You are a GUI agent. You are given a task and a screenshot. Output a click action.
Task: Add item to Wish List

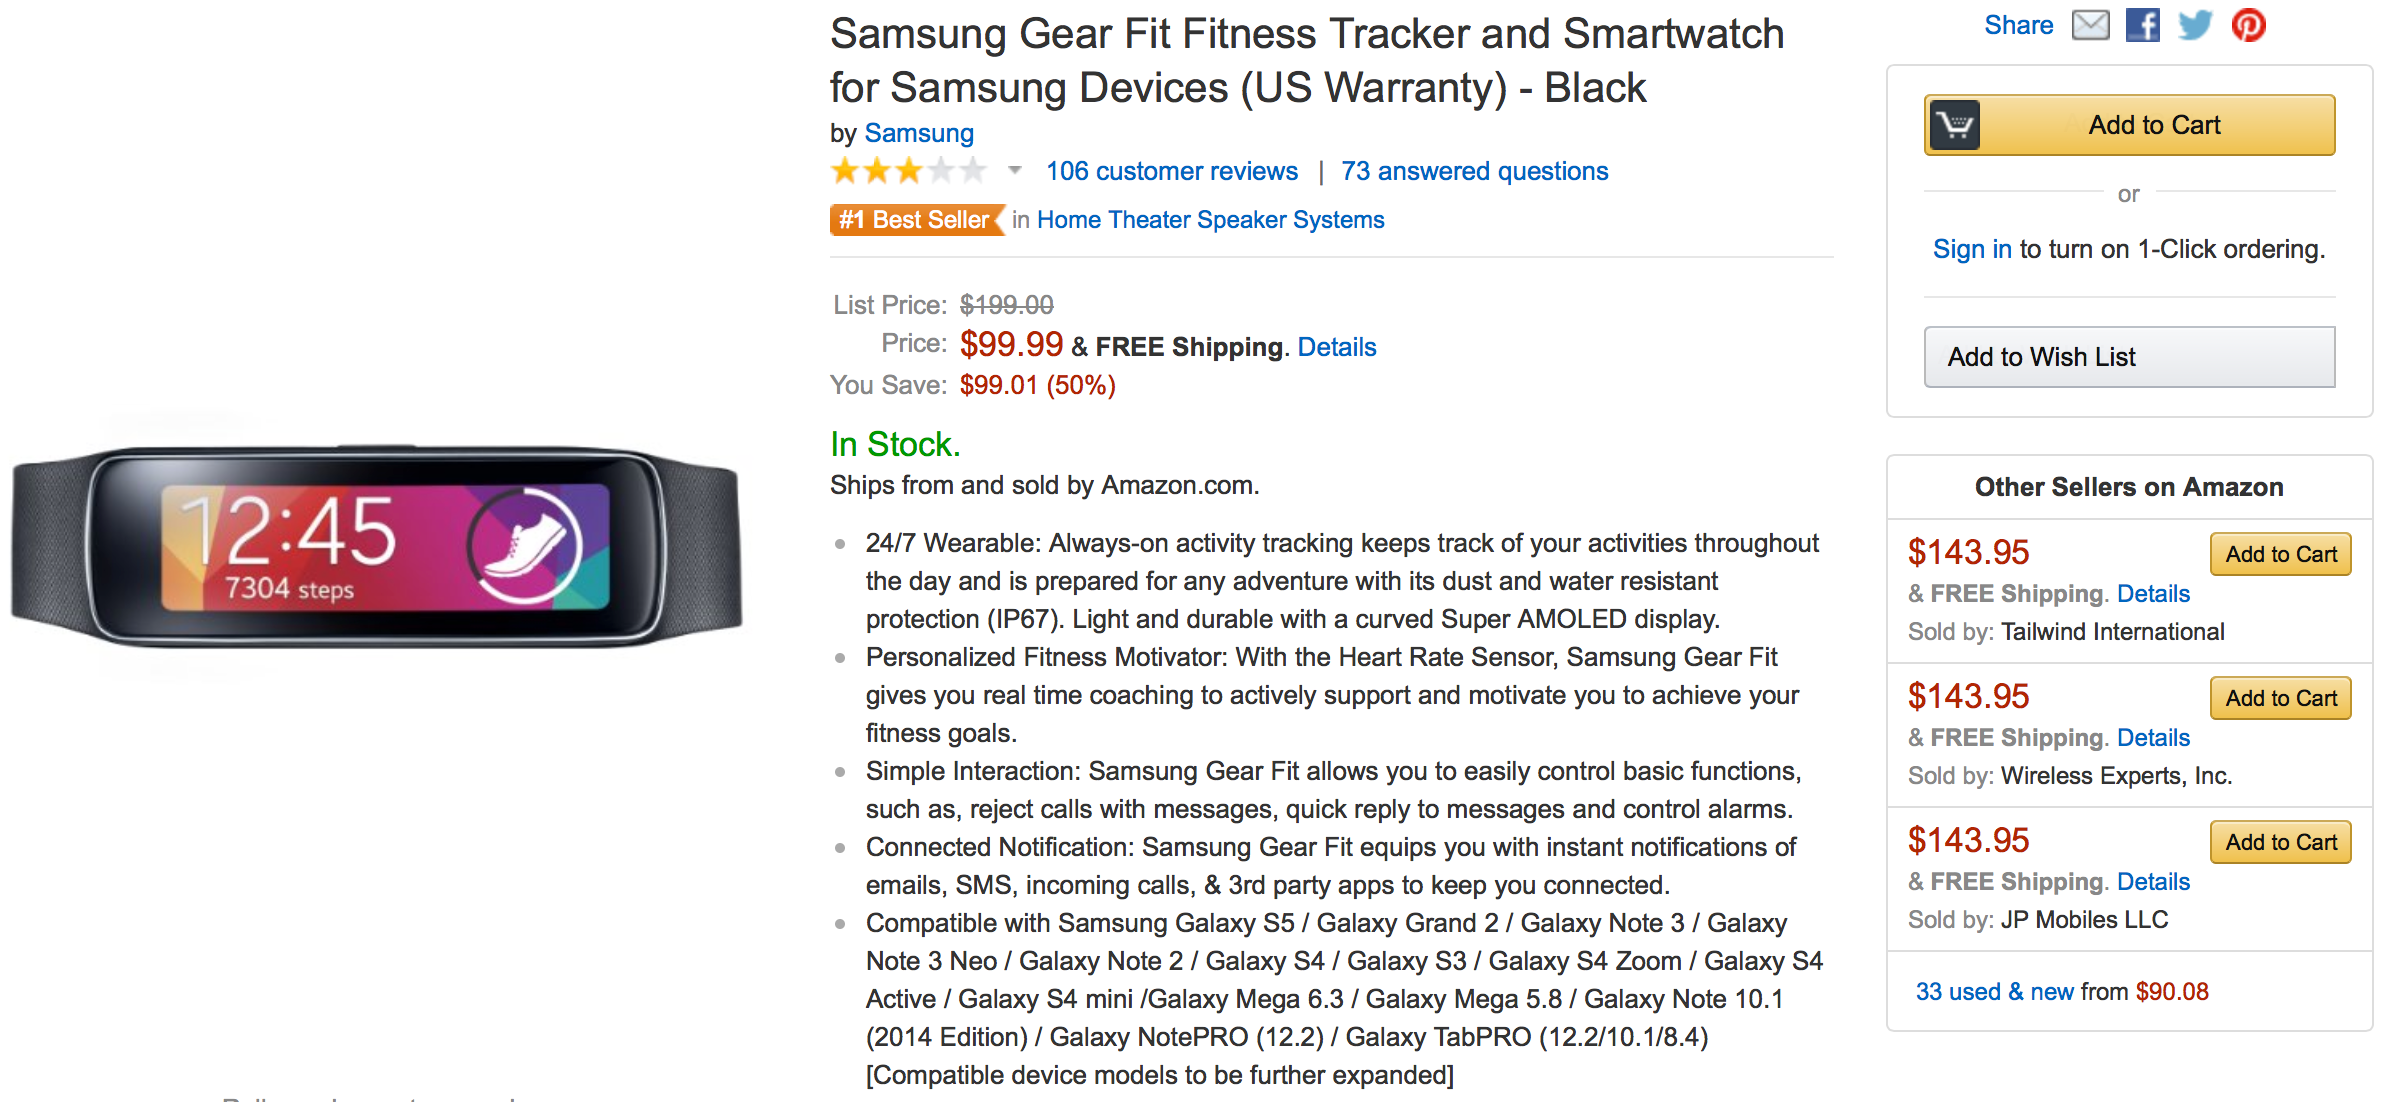2129,357
